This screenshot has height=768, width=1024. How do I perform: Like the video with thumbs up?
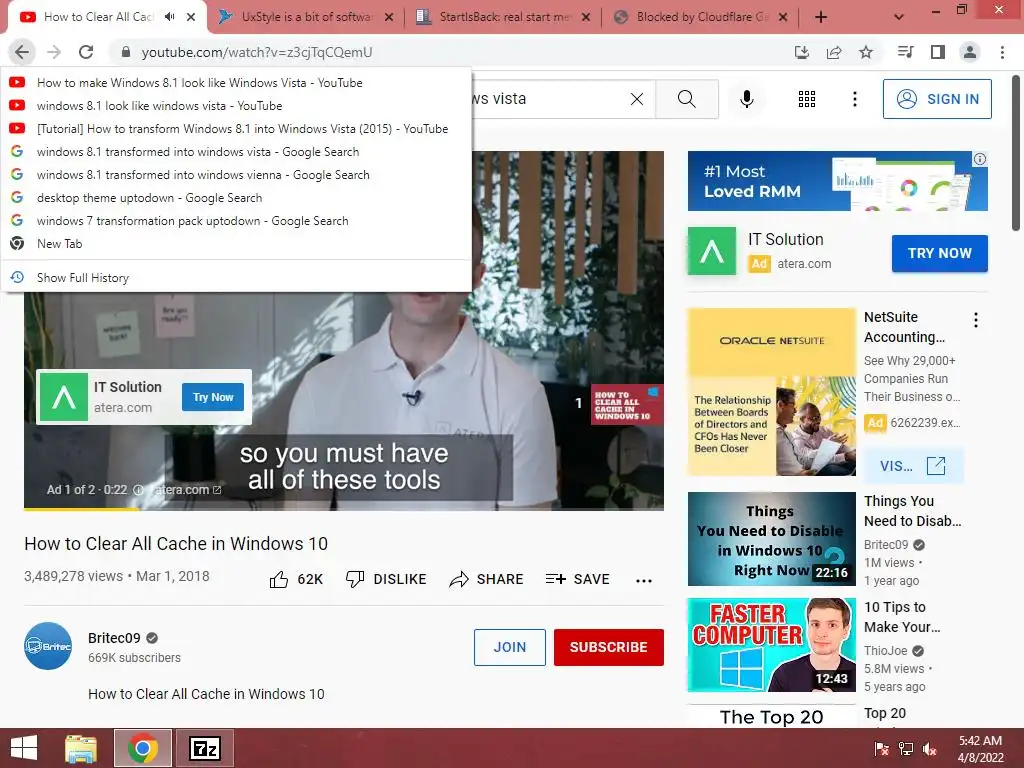tap(296, 579)
